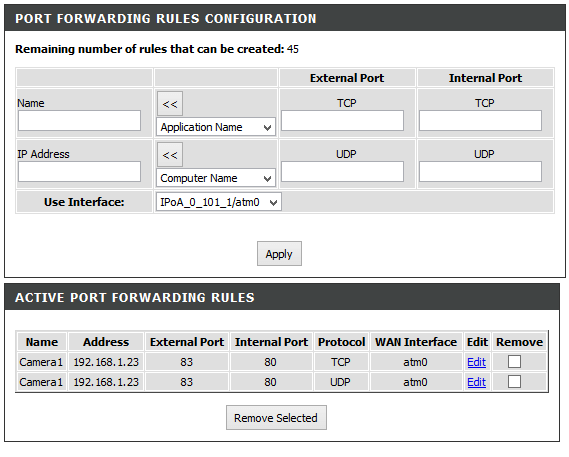This screenshot has width=569, height=457.
Task: Open the Computer Name dropdown
Action: pos(216,178)
